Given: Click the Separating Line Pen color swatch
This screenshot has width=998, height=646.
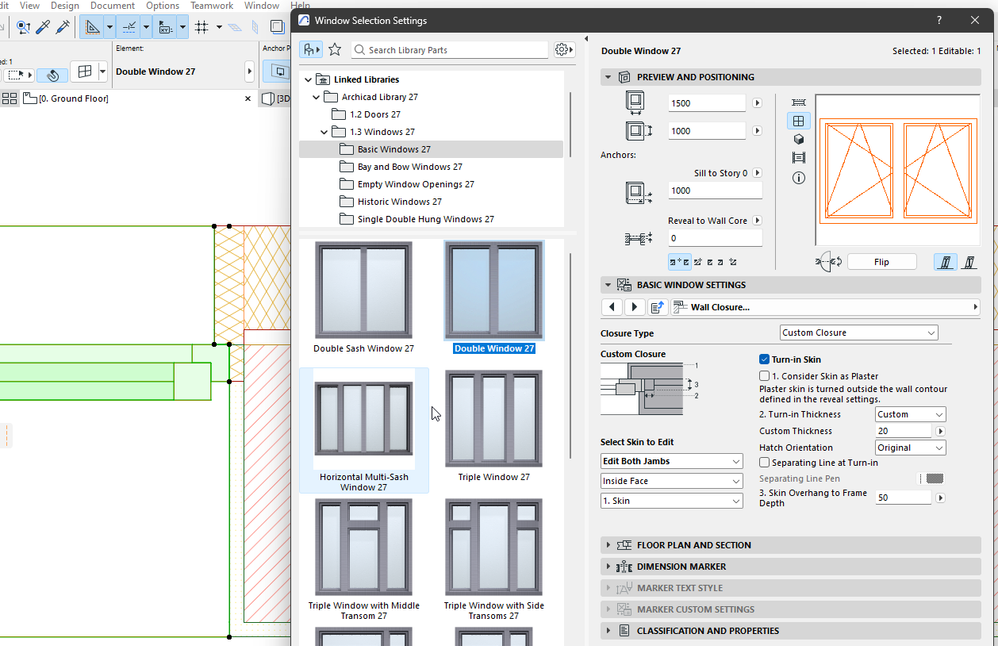Looking at the screenshot, I should coord(934,479).
